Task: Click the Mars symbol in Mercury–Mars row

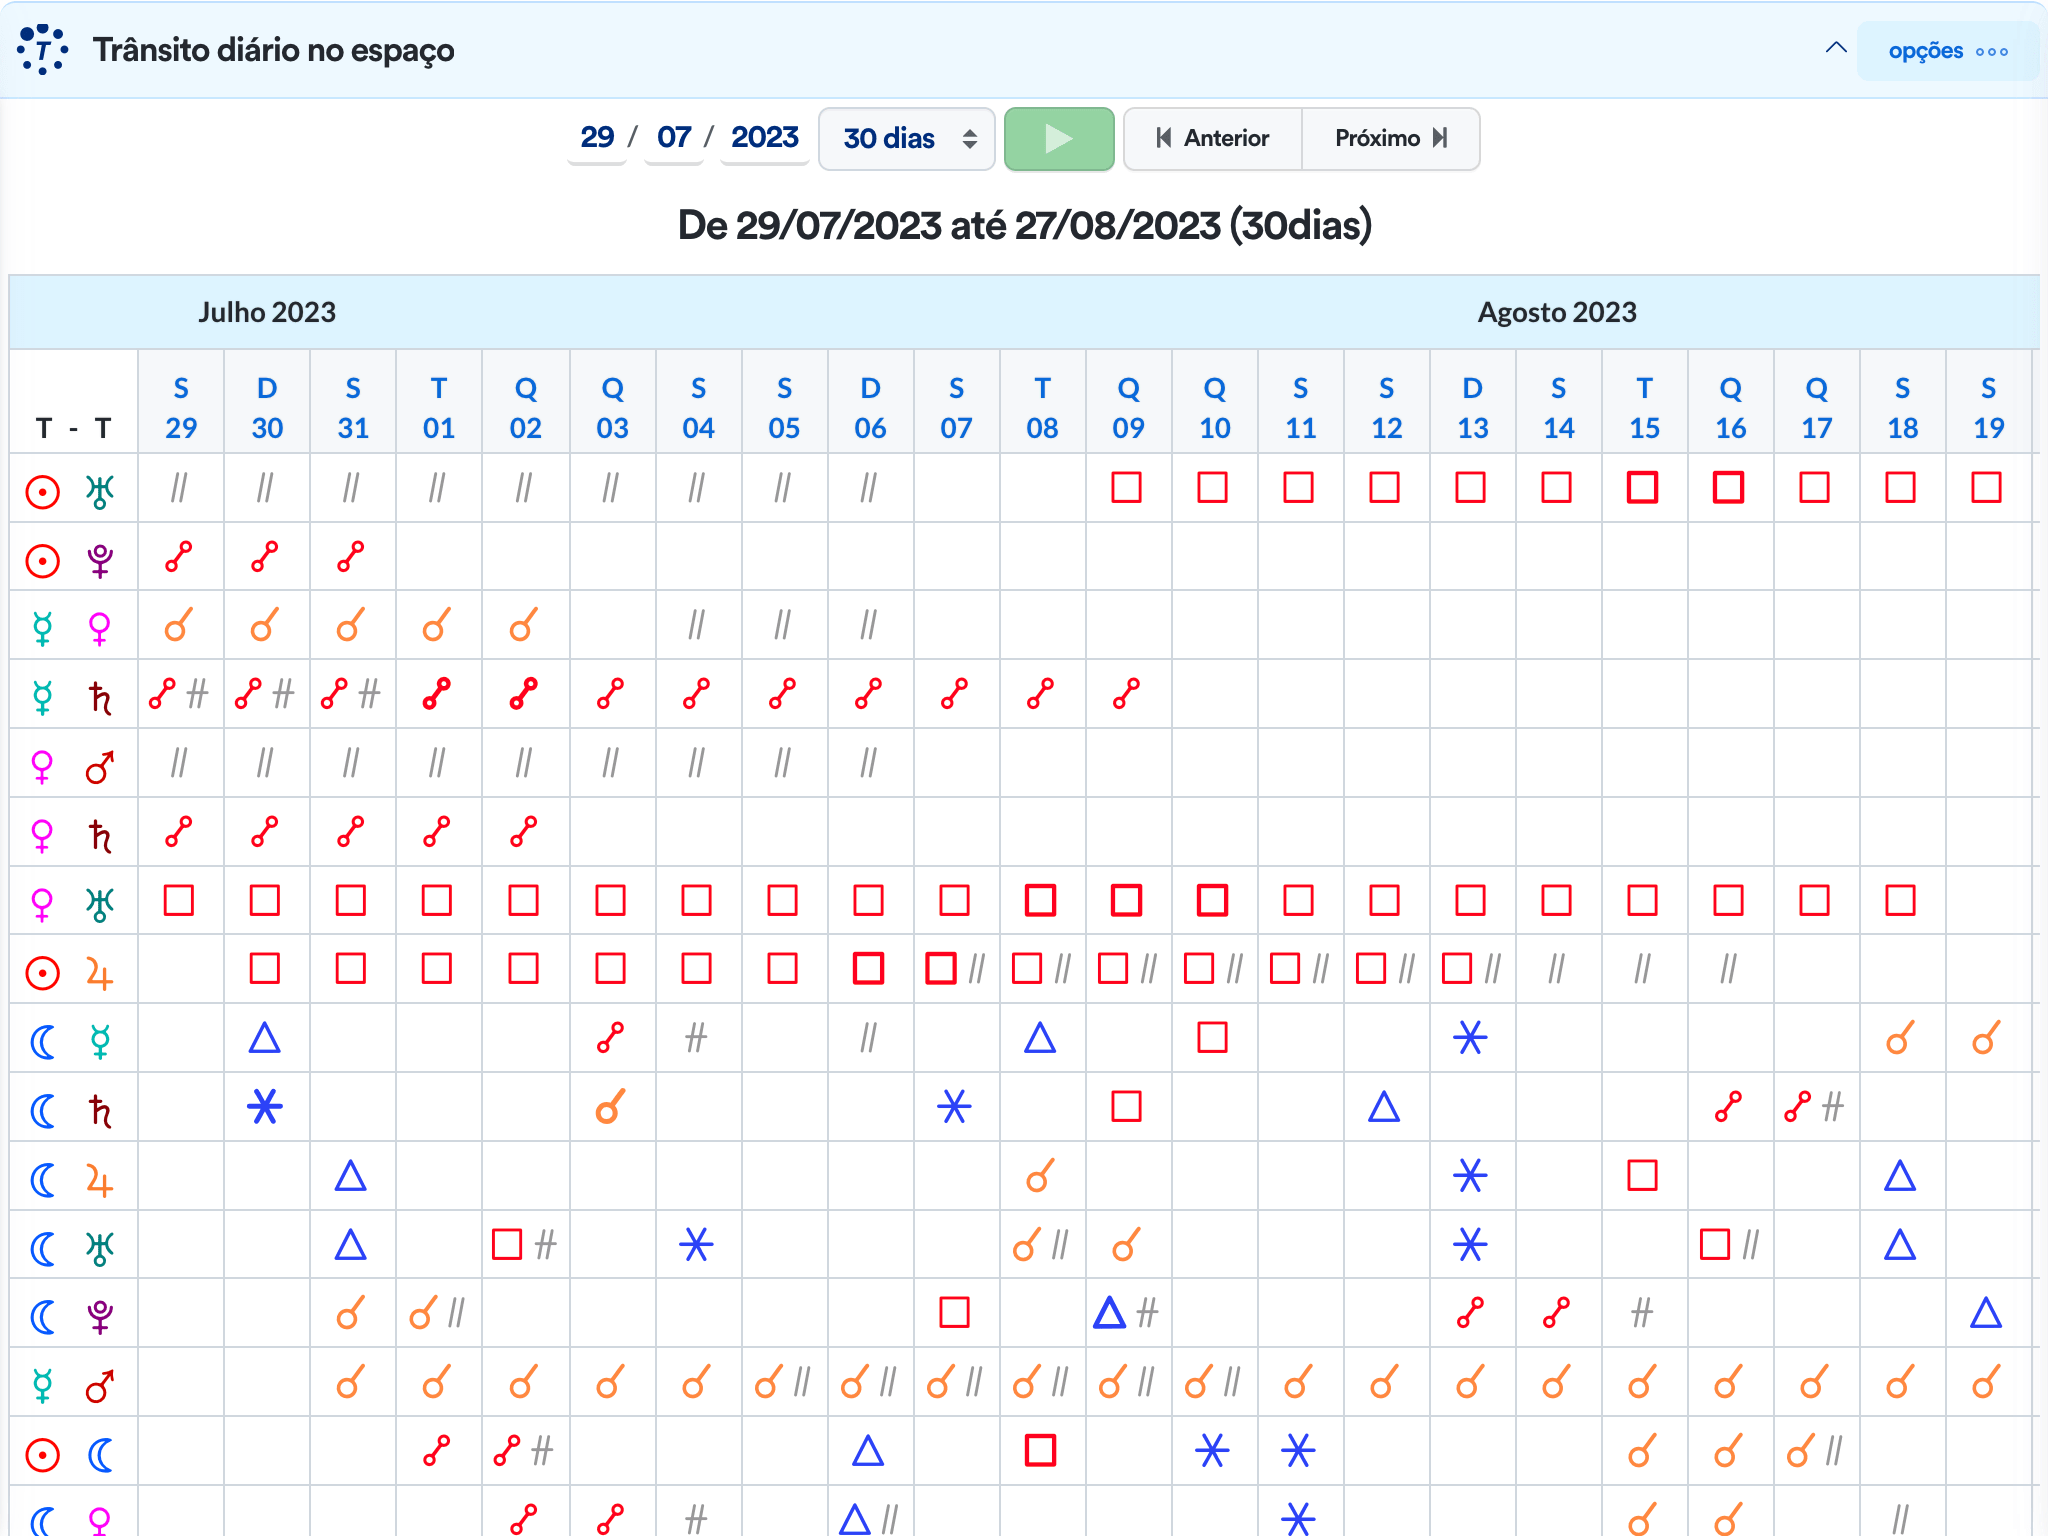Action: 100,1386
